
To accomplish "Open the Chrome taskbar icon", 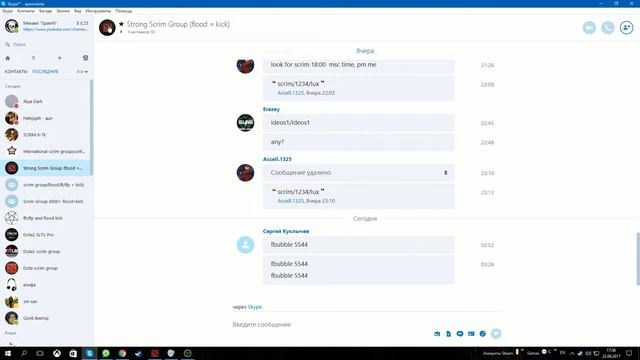I will pos(122,353).
